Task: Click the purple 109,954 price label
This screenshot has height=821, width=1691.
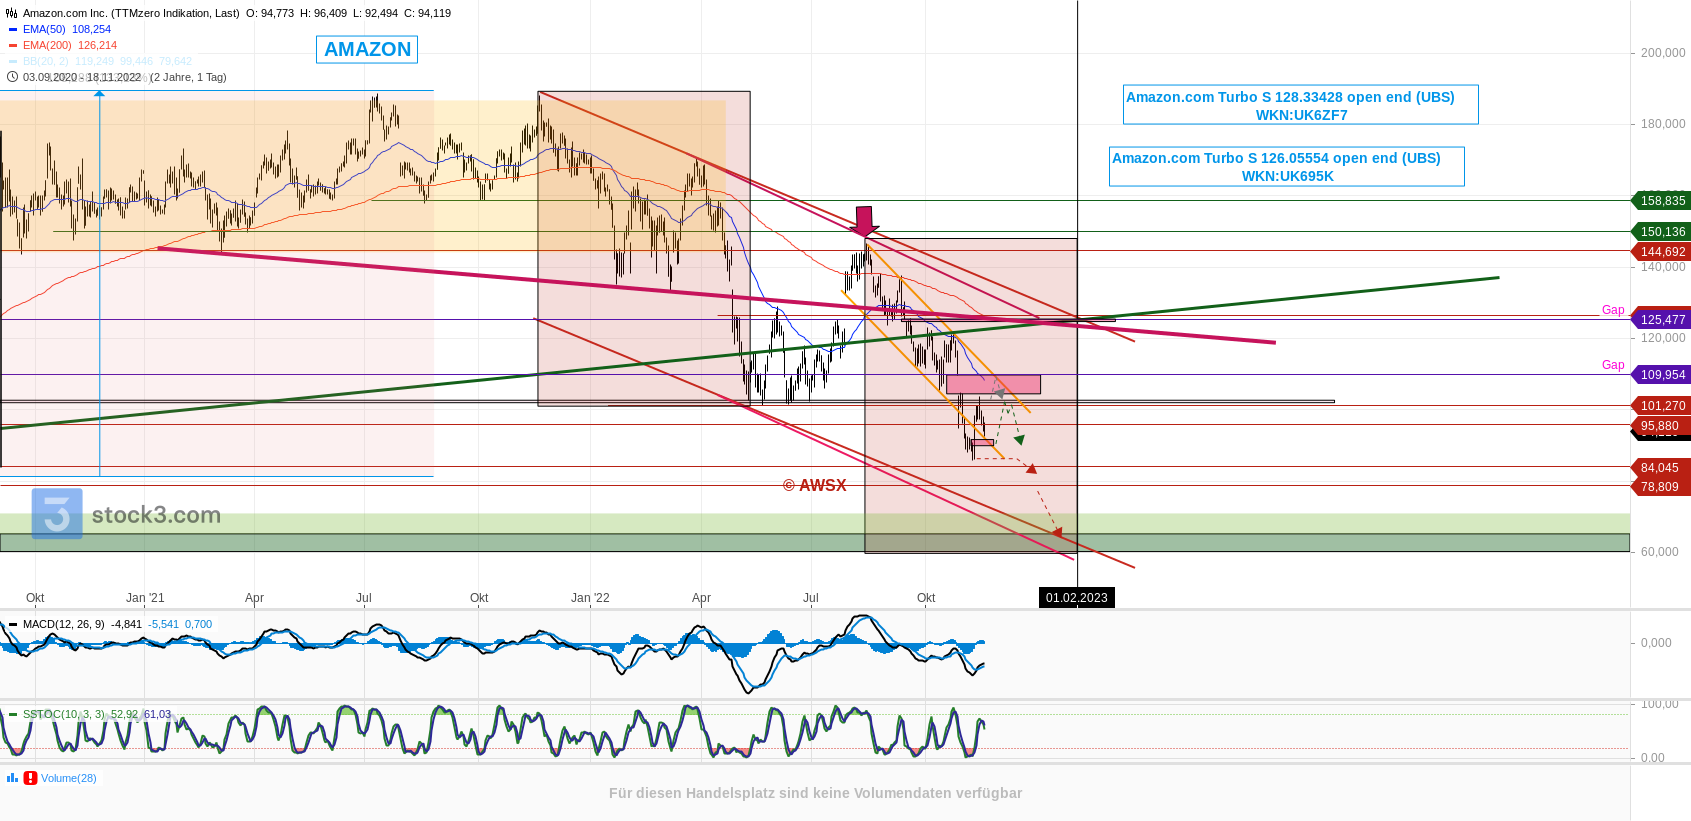Action: 1662,375
